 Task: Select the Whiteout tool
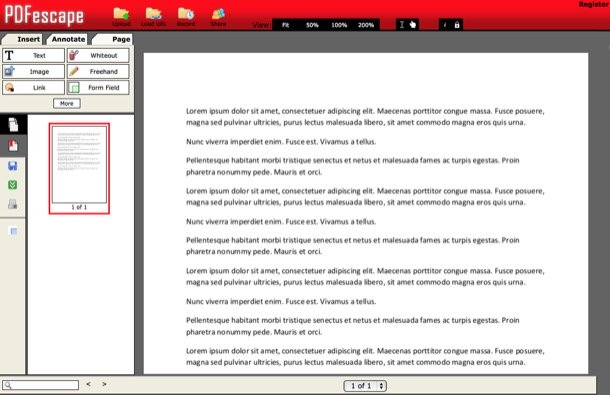[x=98, y=55]
